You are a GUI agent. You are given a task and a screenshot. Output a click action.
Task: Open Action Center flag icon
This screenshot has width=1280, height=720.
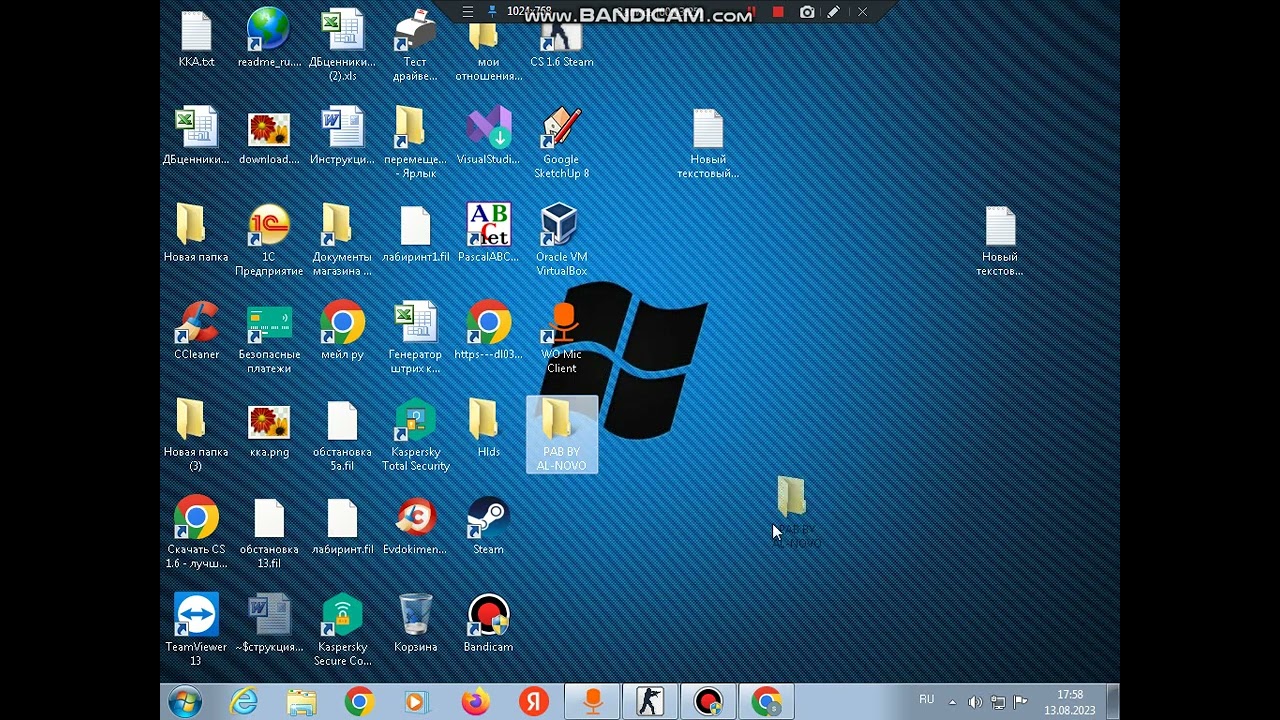1020,702
